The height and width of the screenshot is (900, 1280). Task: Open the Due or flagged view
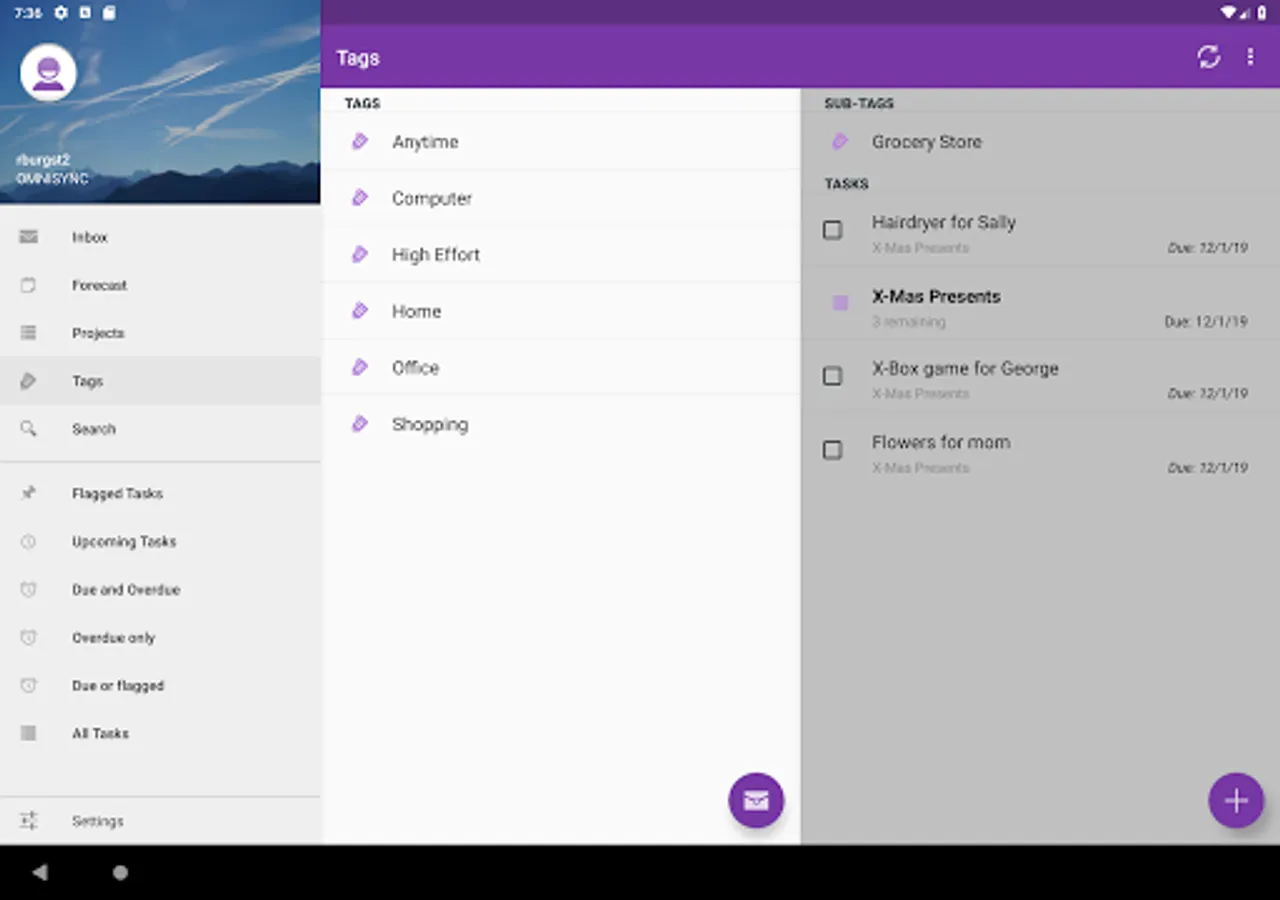pos(160,686)
